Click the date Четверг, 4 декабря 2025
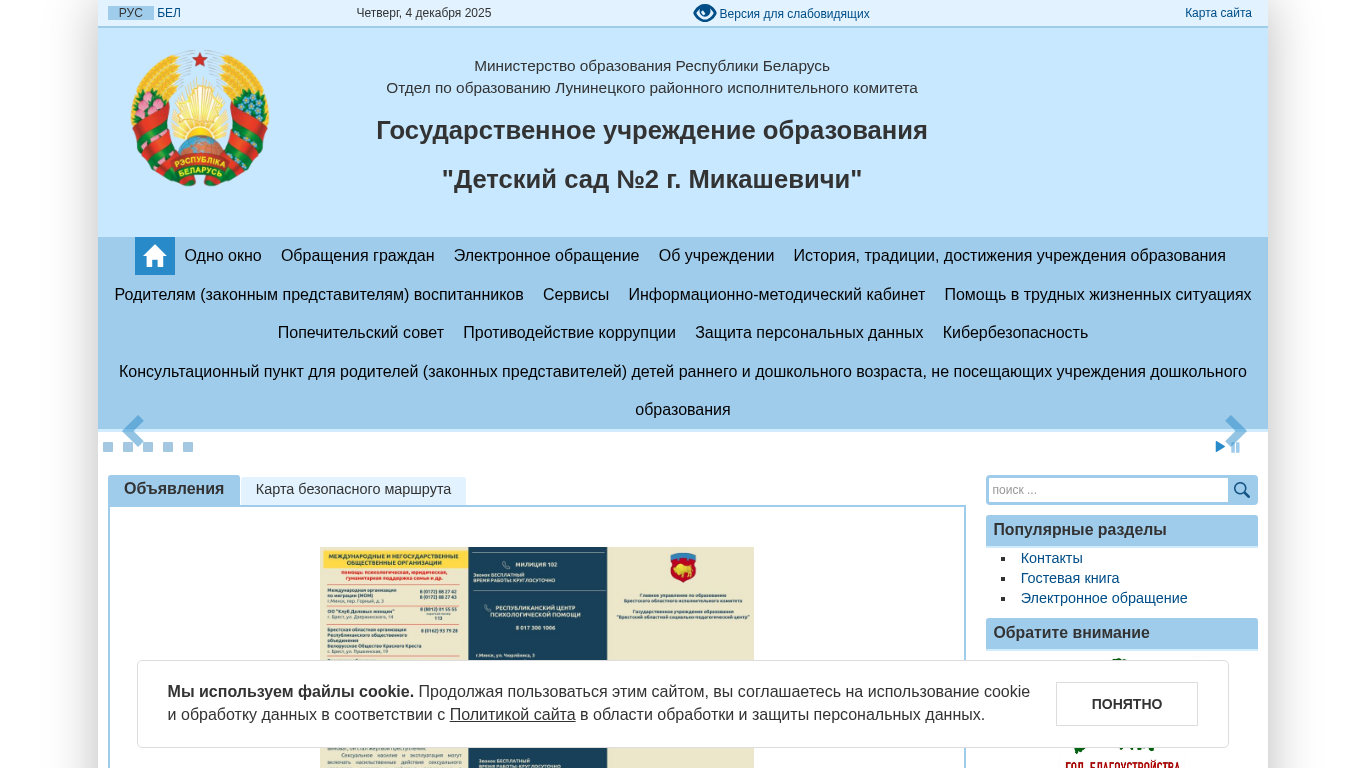This screenshot has height=768, width=1366. tap(424, 13)
